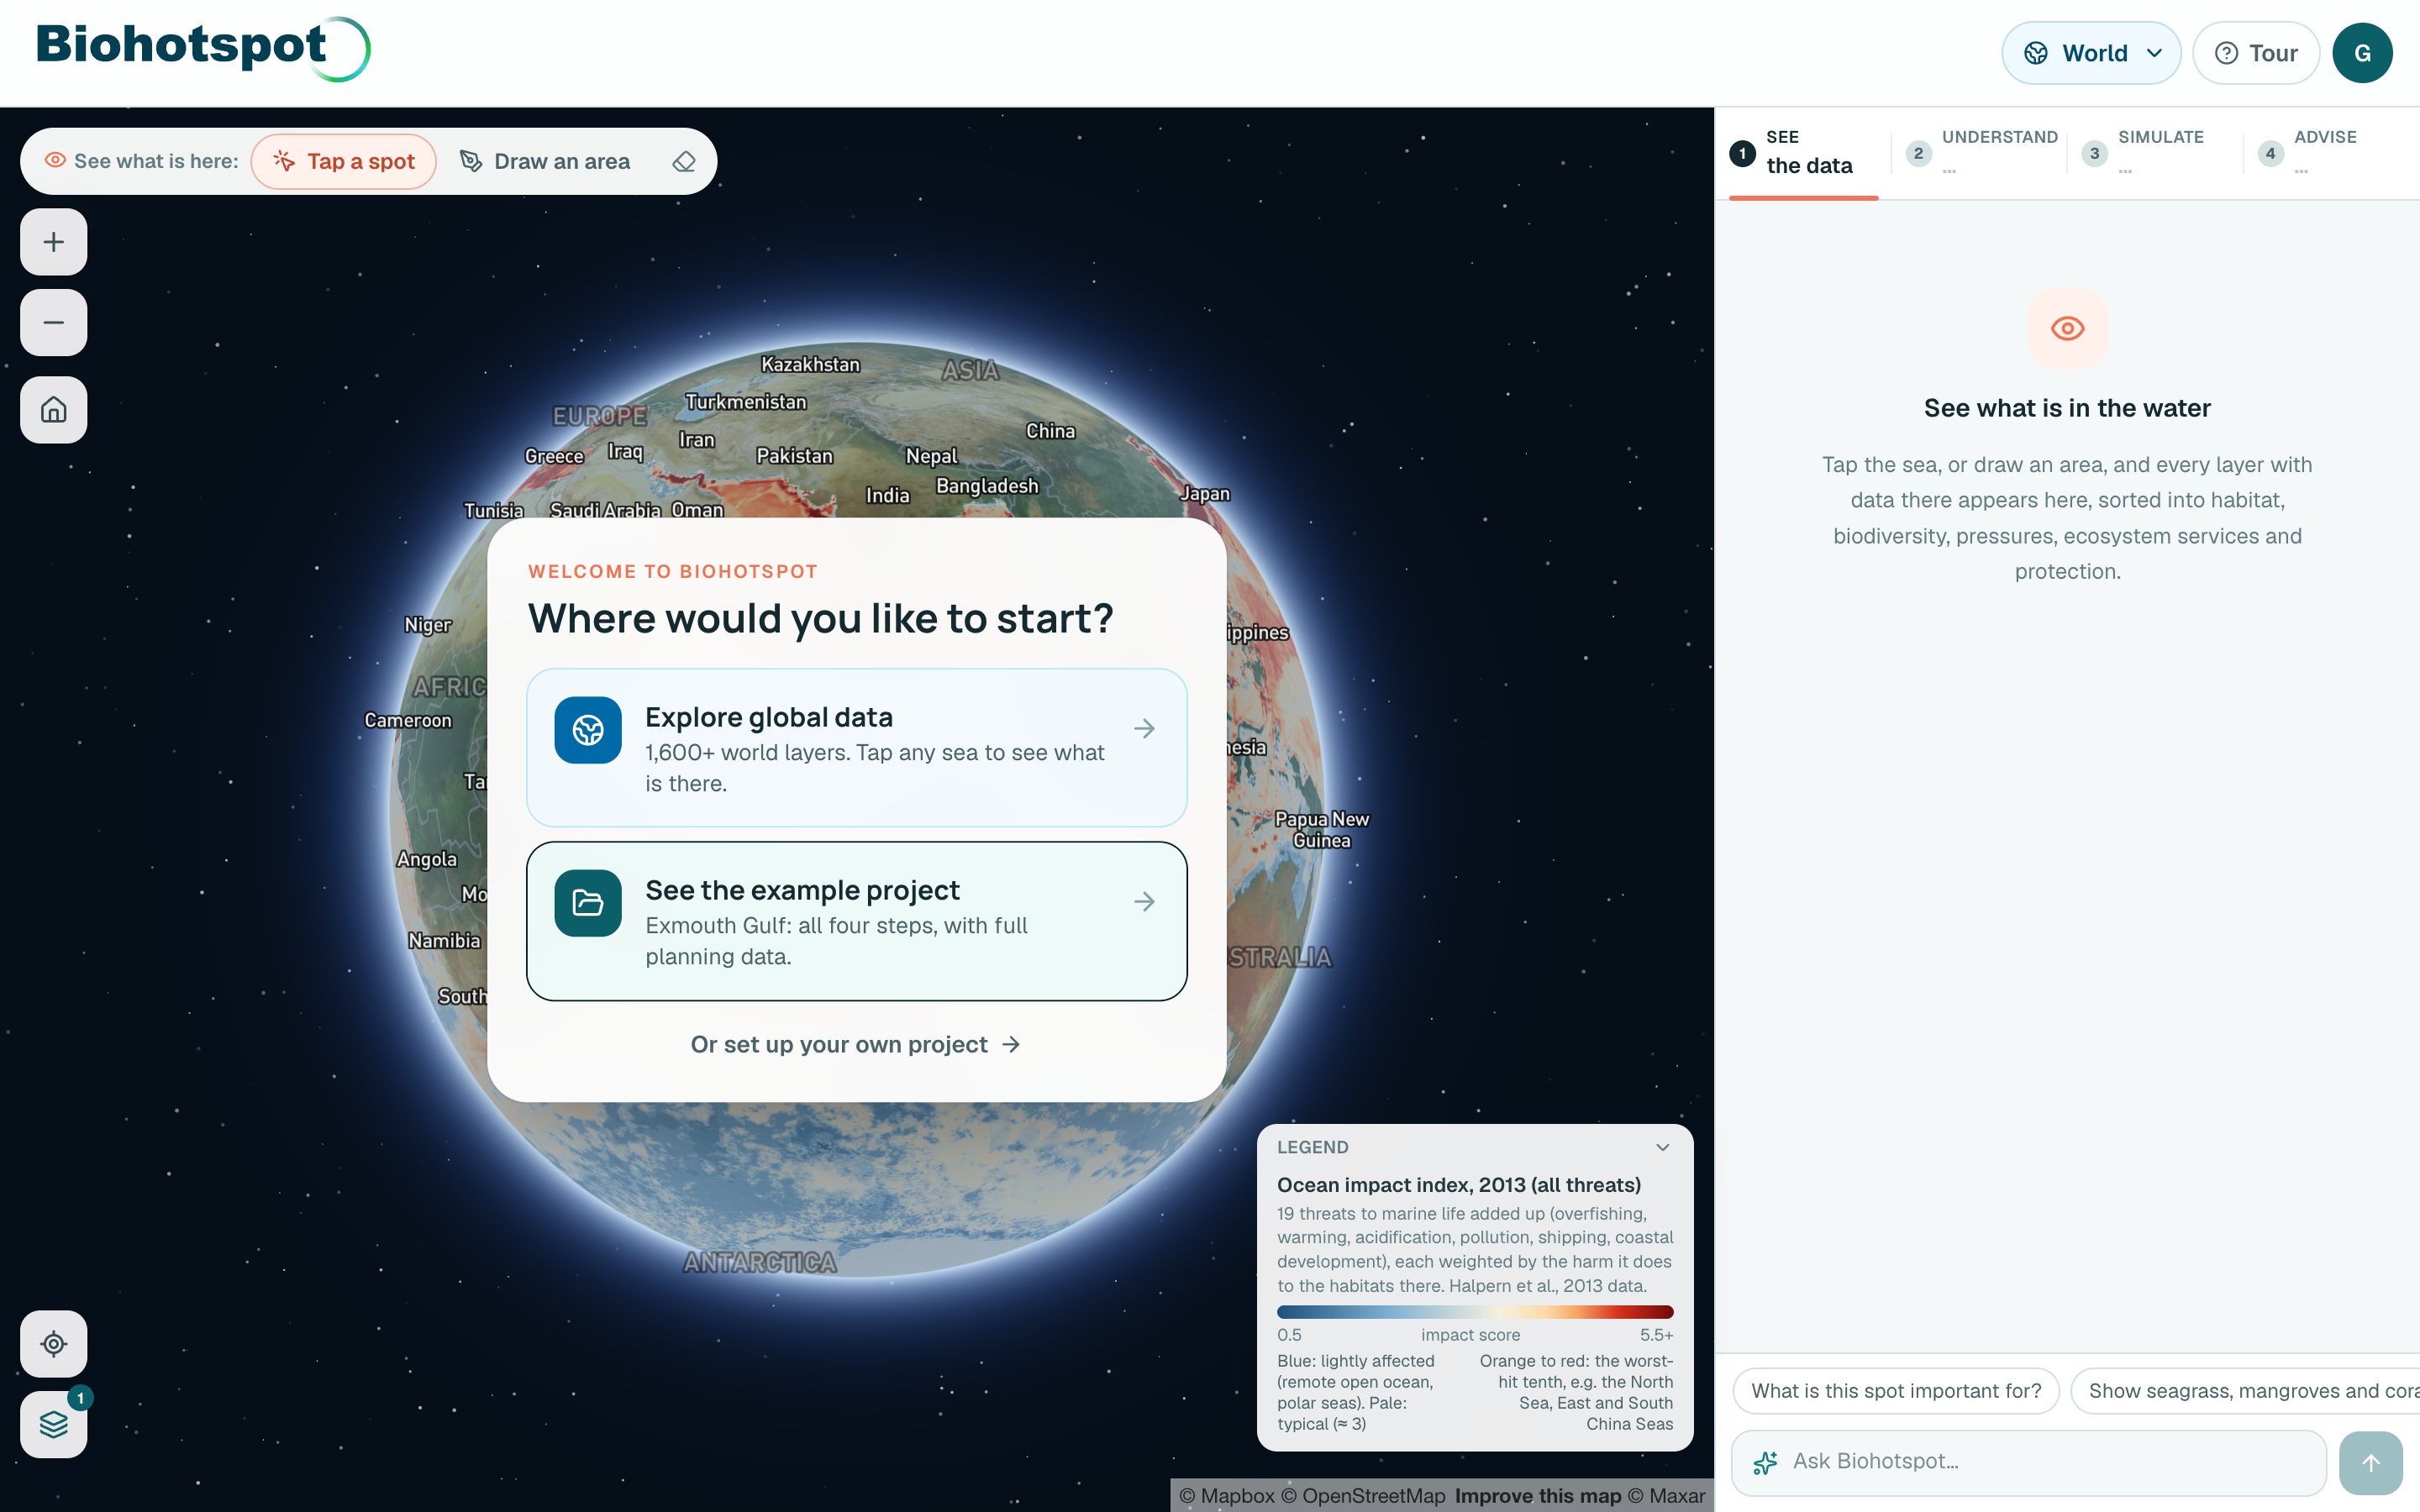Open the World region dropdown
2420x1512 pixels.
pos(2091,53)
